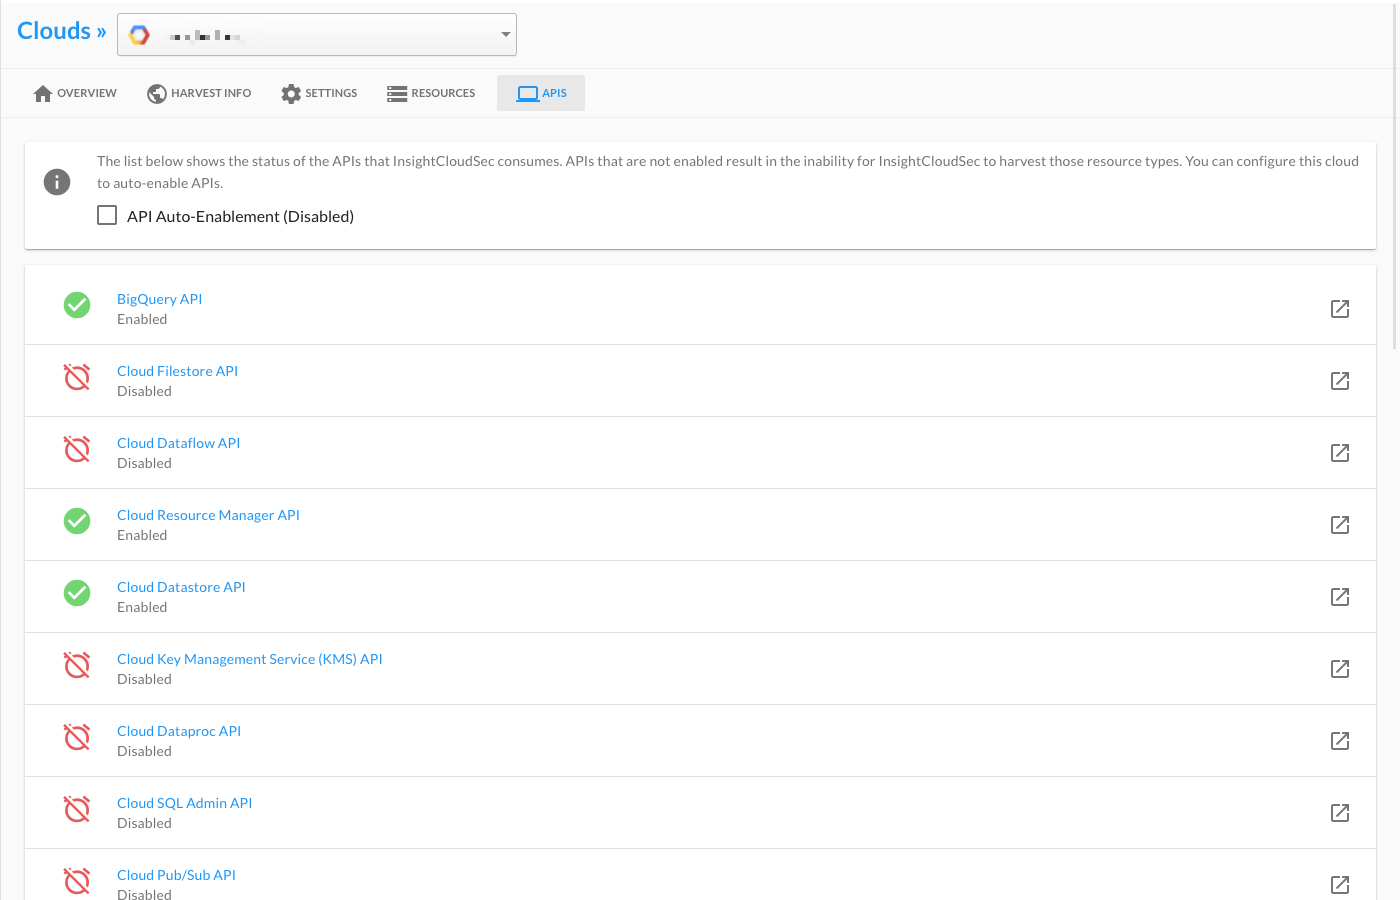Open the Cloud Dataproc API link
Screen dimensions: 1400x900
(x=179, y=731)
